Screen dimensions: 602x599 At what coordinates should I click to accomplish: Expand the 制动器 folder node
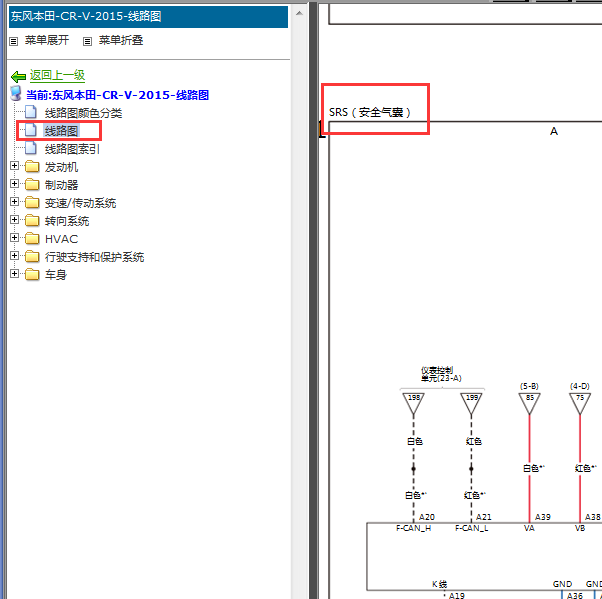(x=14, y=184)
